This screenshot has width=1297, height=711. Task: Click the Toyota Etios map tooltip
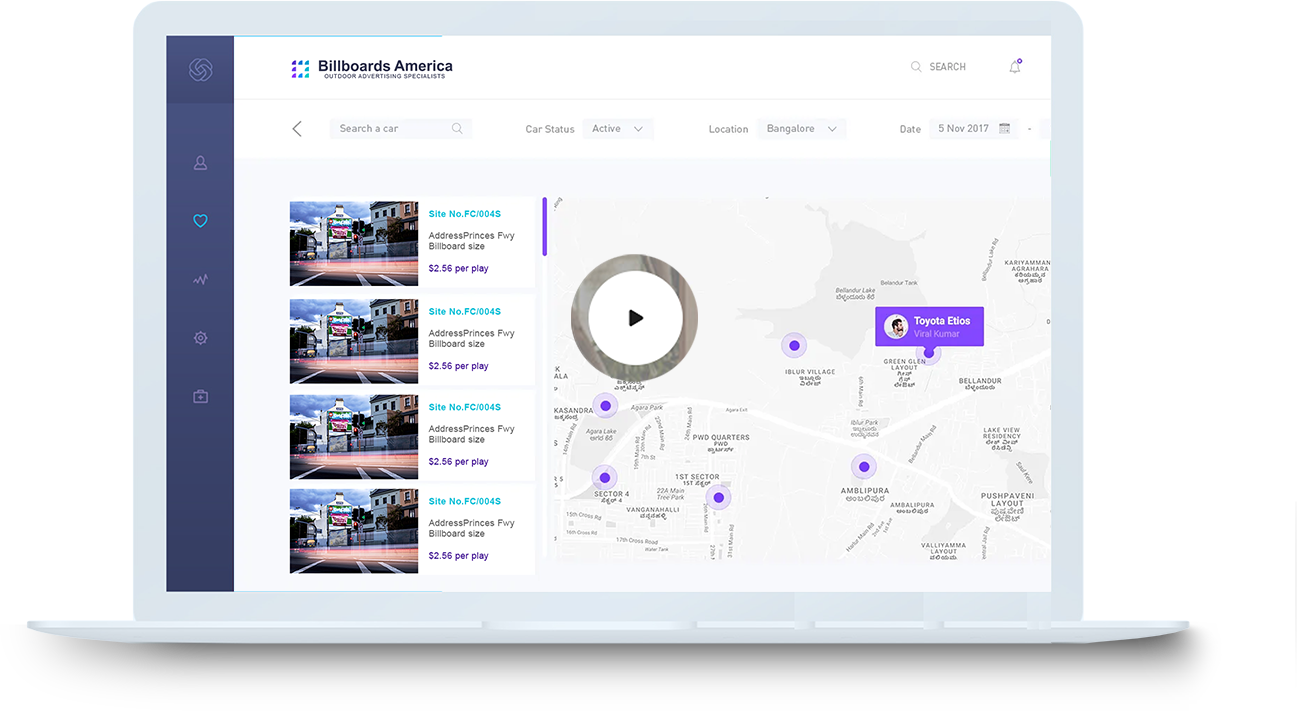(929, 327)
